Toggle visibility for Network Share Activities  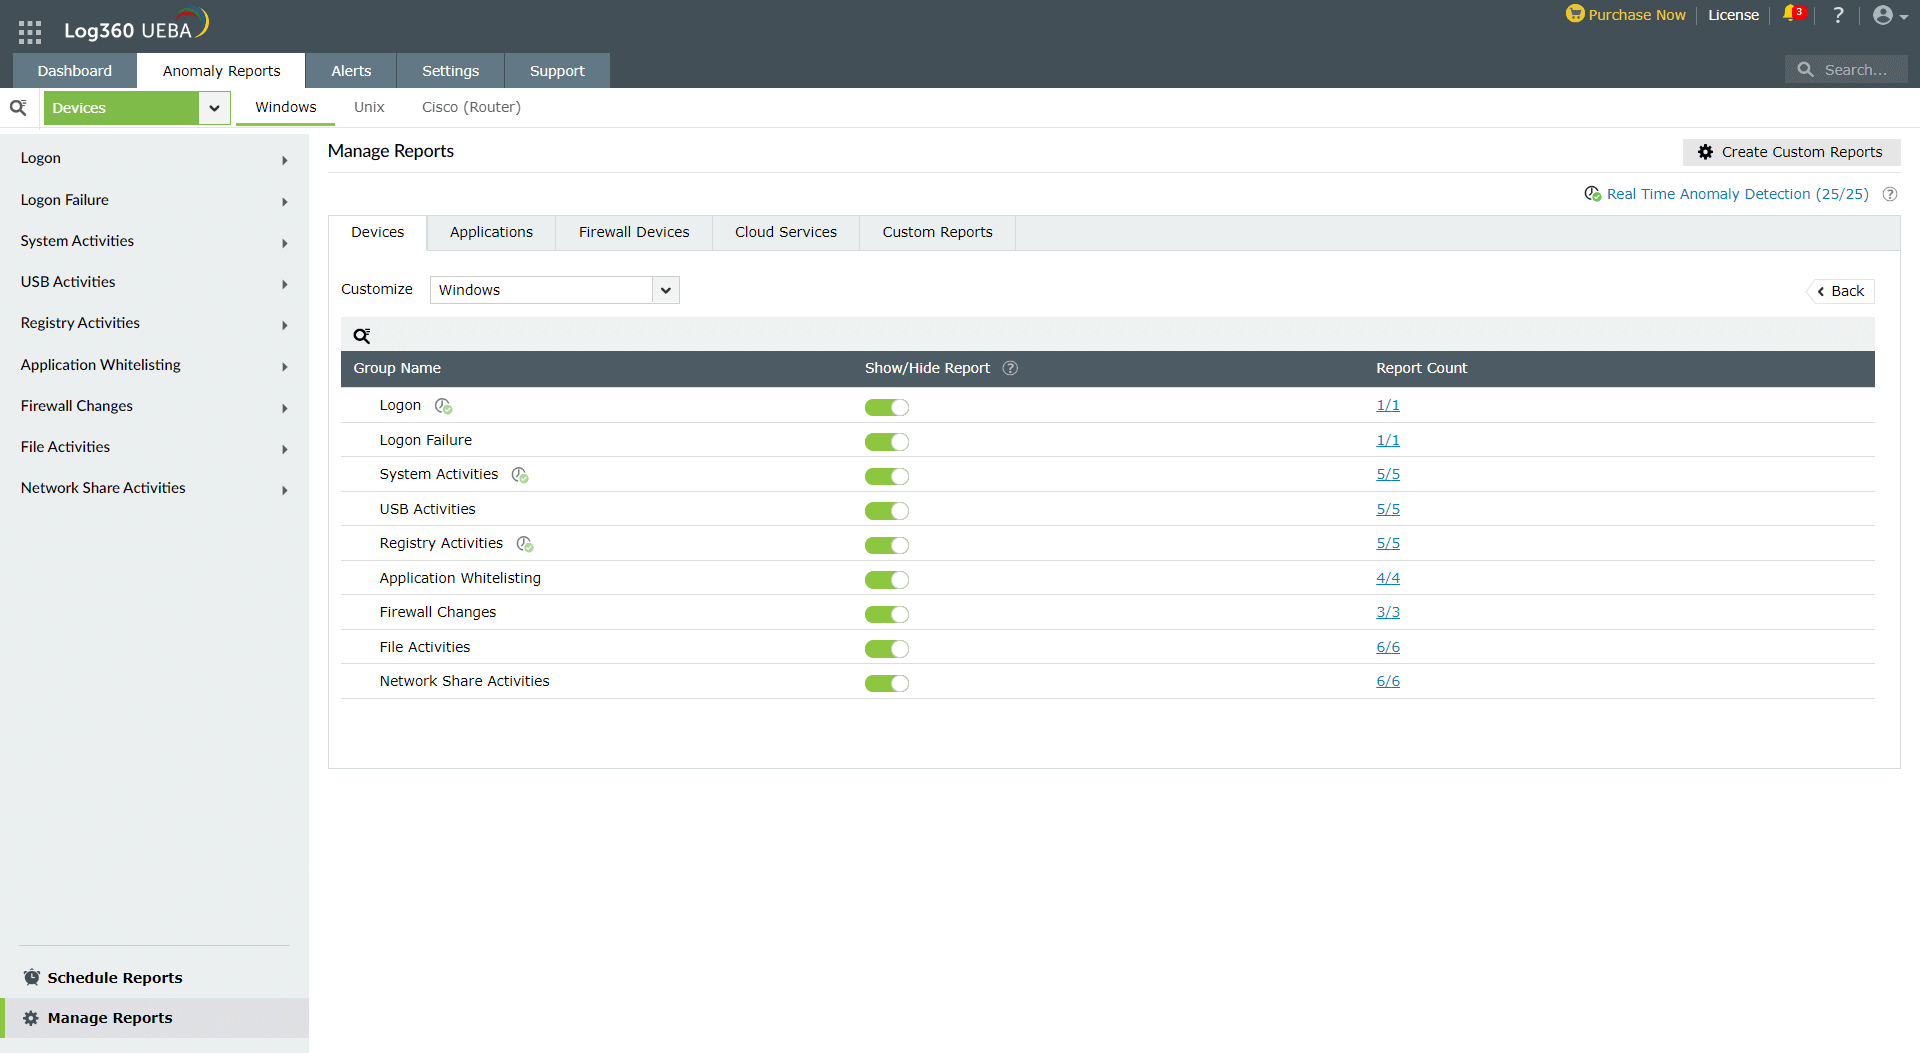click(886, 683)
